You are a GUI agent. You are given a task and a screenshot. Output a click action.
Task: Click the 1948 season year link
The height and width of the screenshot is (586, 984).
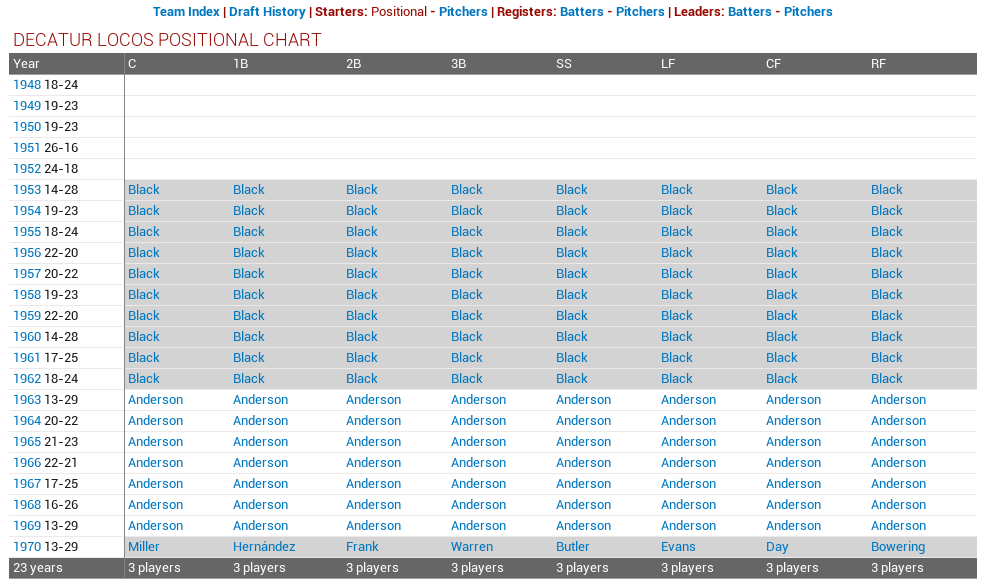click(x=27, y=85)
